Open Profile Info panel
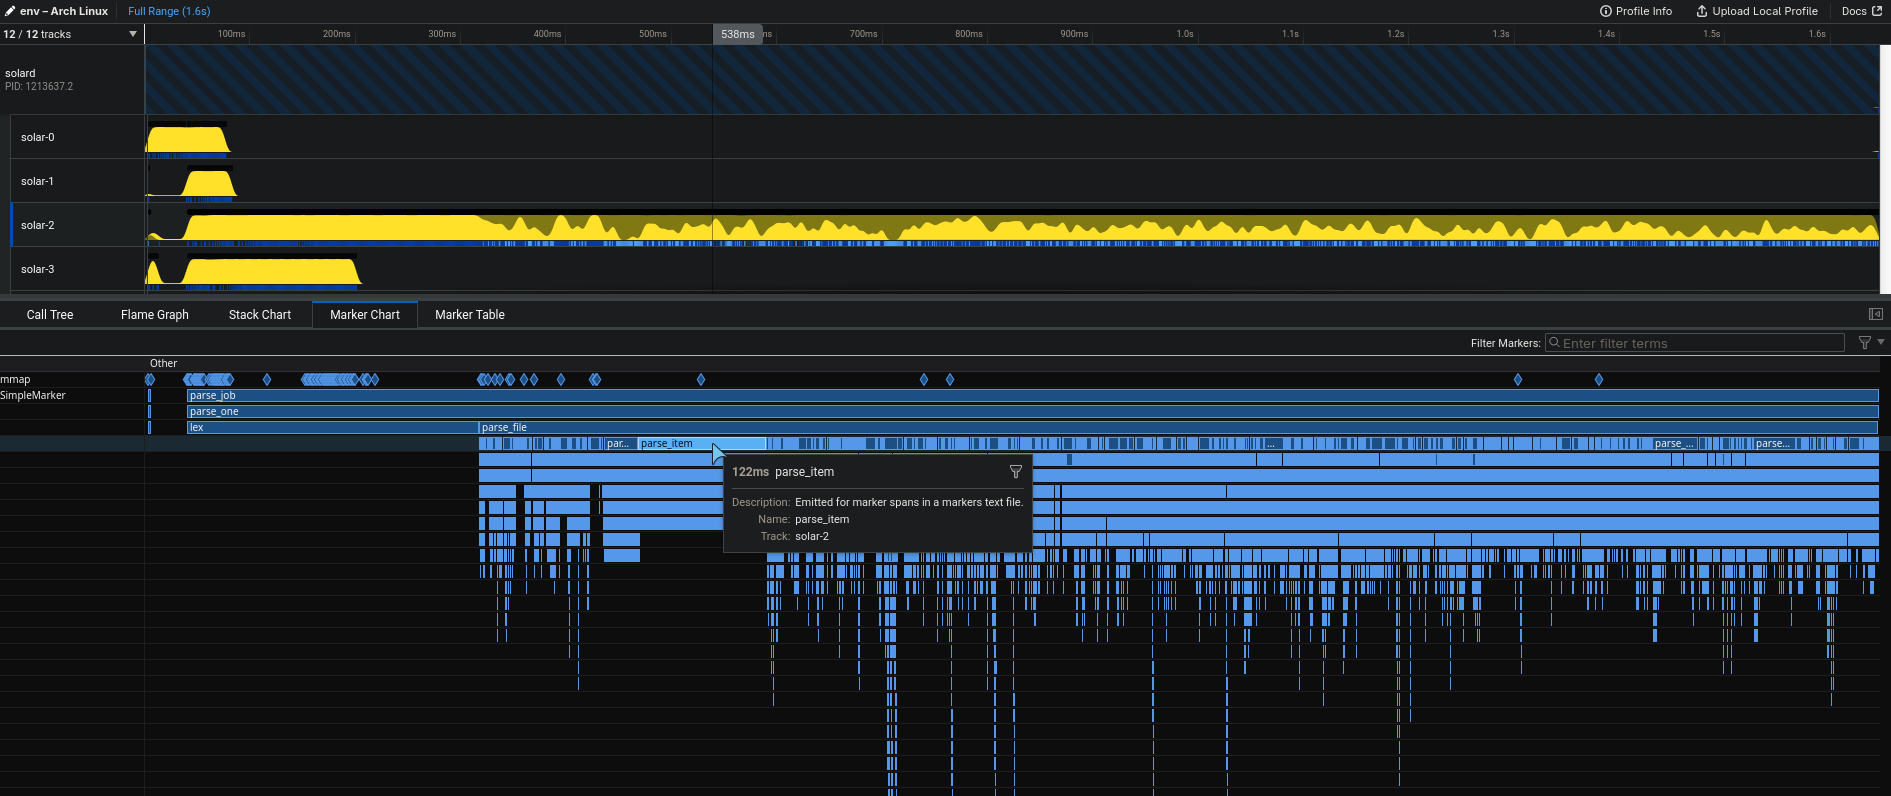Screen dimensions: 1891x796 pos(1636,11)
